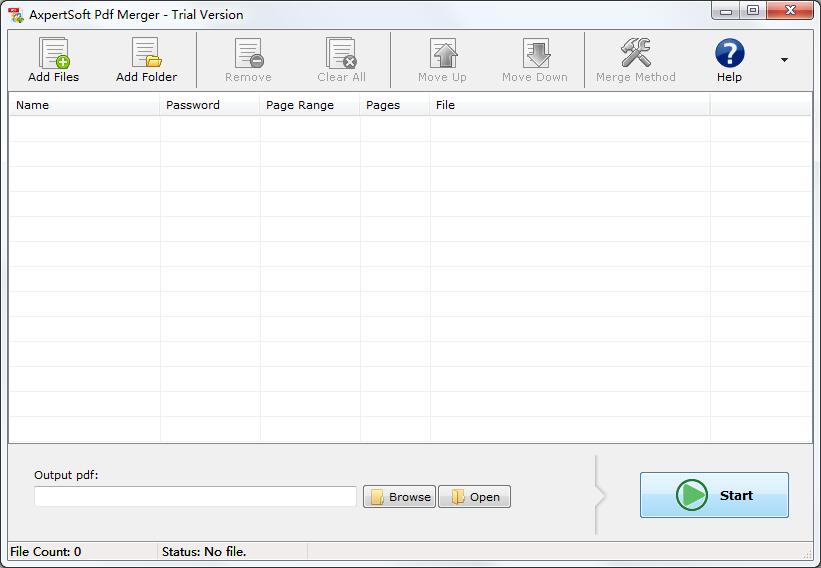The width and height of the screenshot is (821, 568).
Task: Click the Clear All toolbar icon
Action: click(341, 53)
